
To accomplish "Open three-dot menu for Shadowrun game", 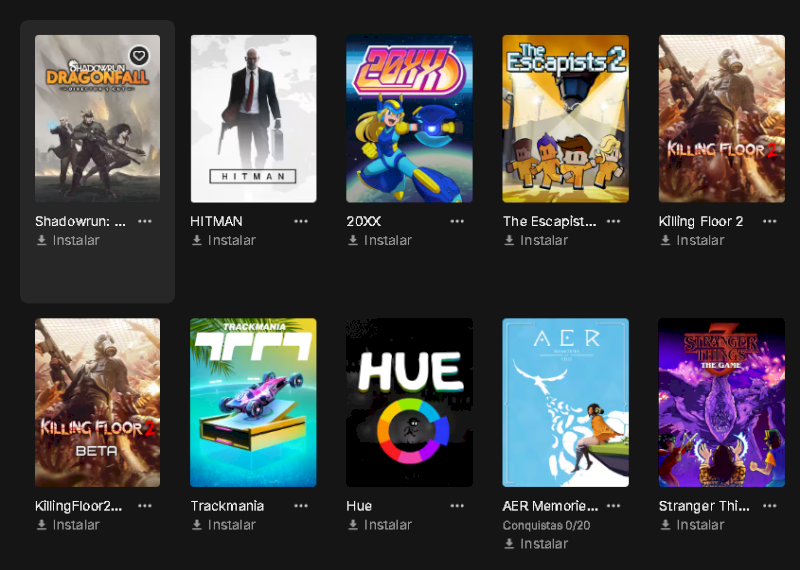I will click(x=145, y=221).
